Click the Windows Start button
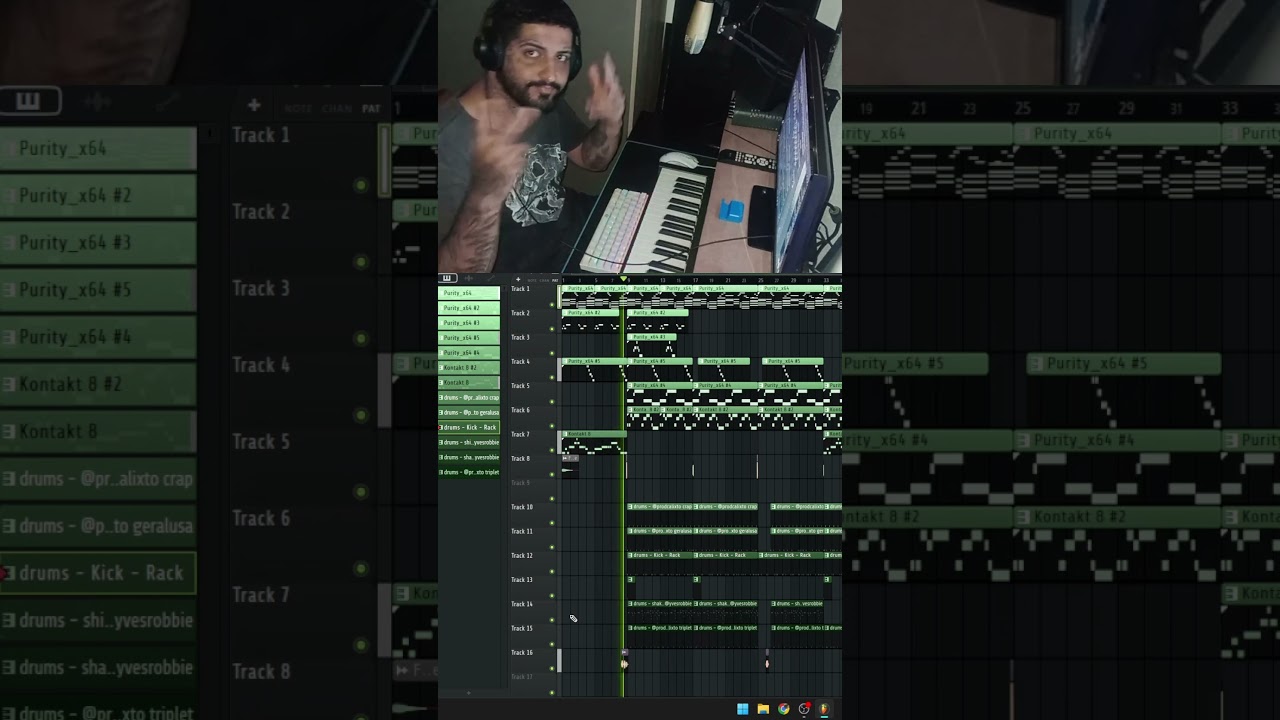1280x720 pixels. point(743,709)
